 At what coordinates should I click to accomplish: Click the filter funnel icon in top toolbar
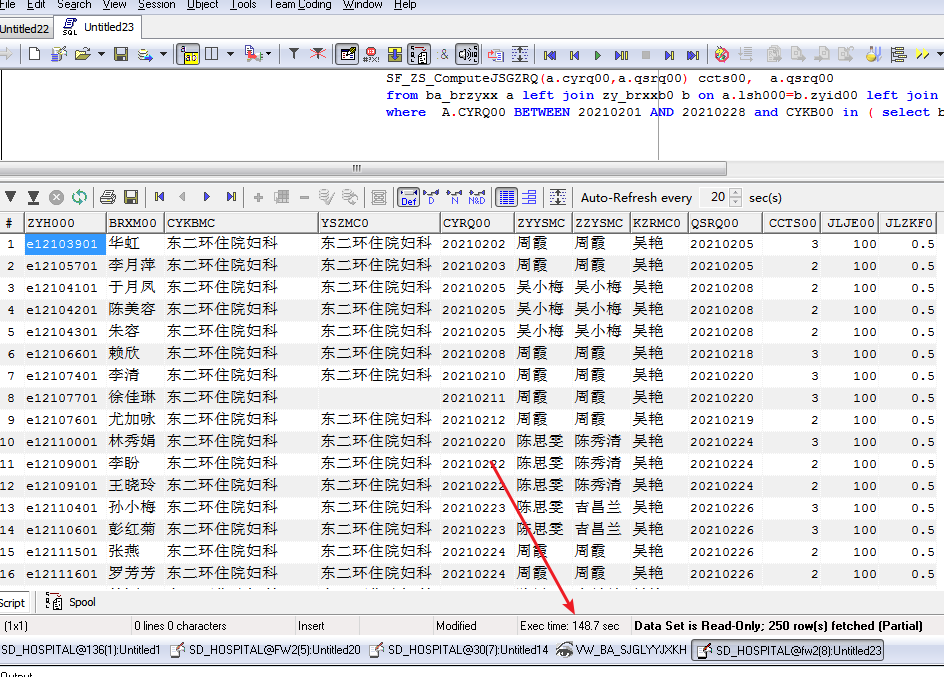tap(294, 54)
